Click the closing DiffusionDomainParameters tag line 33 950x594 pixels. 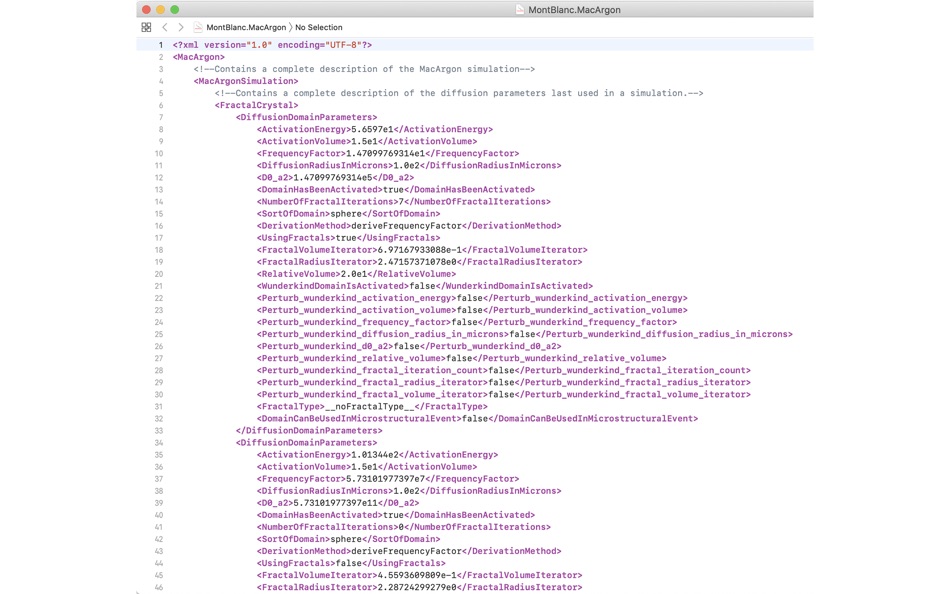[x=309, y=430]
